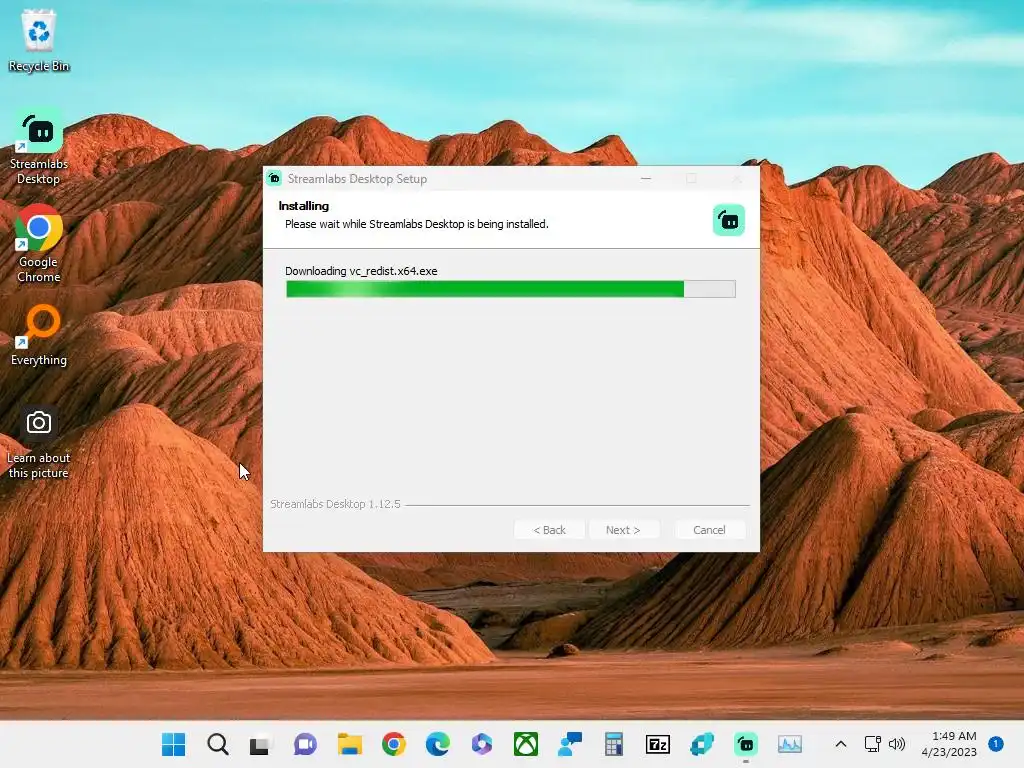Click the 'Streamlabs Desktop 1.12.5' version text
1024x768 pixels.
tap(335, 504)
